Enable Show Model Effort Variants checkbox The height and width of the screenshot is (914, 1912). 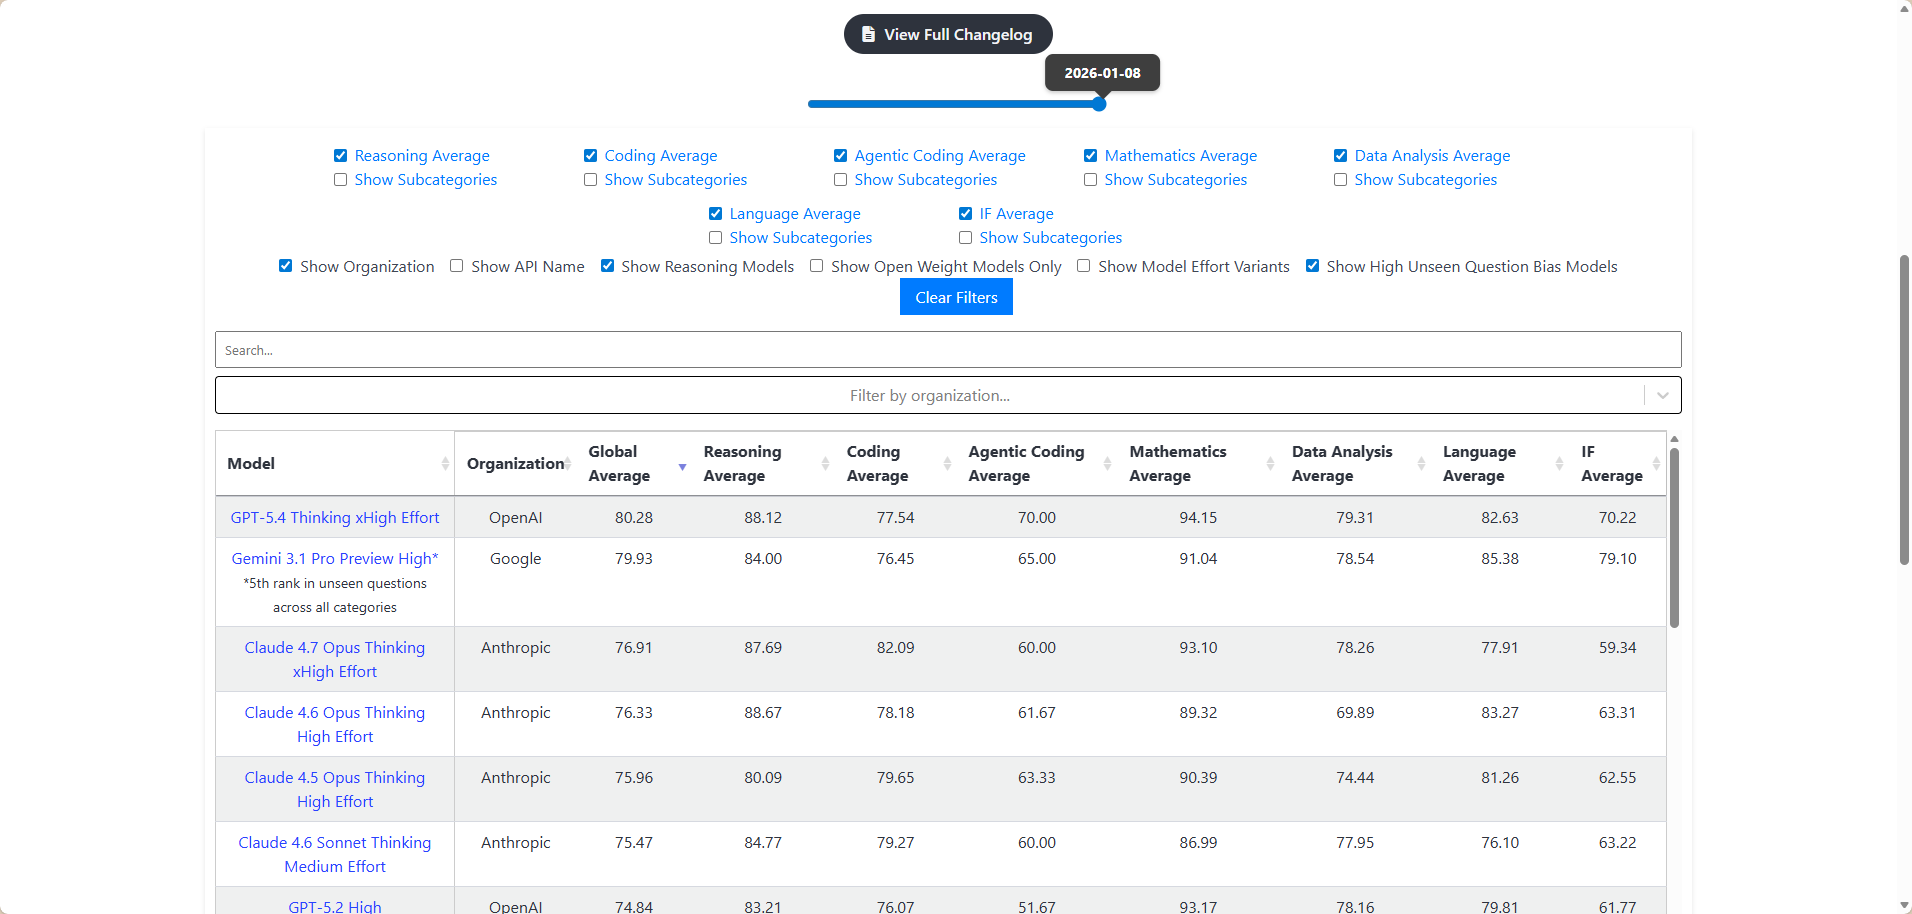point(1083,266)
